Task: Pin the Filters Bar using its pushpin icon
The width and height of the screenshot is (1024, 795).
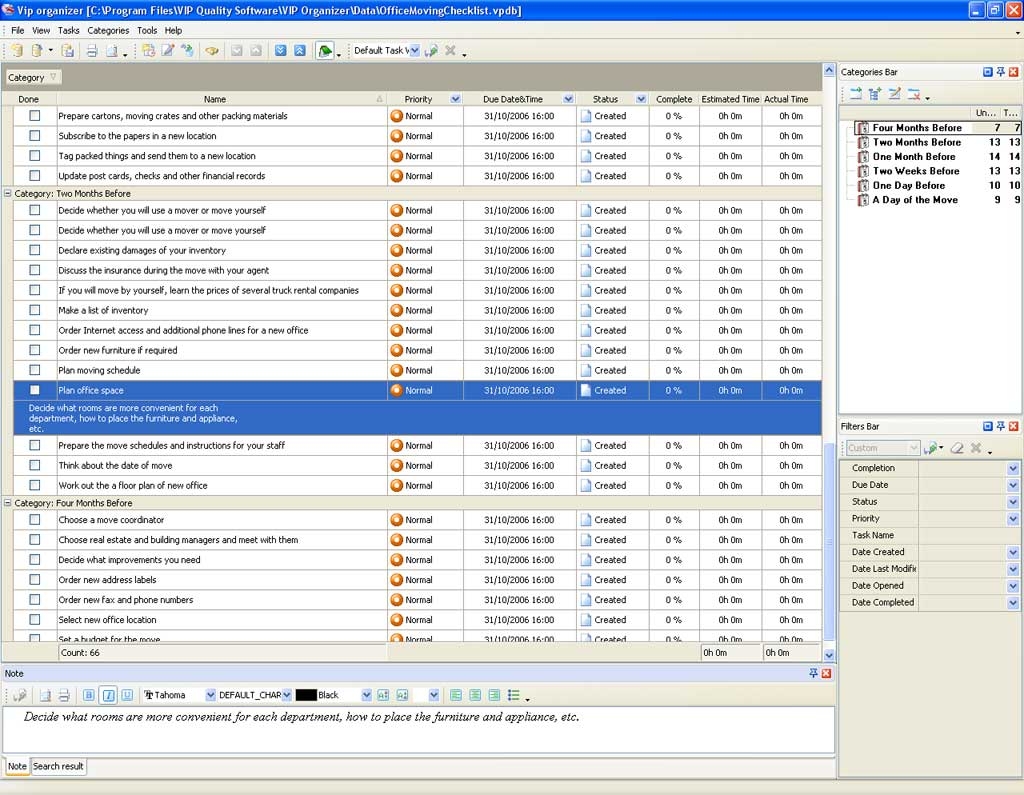Action: 1000,426
